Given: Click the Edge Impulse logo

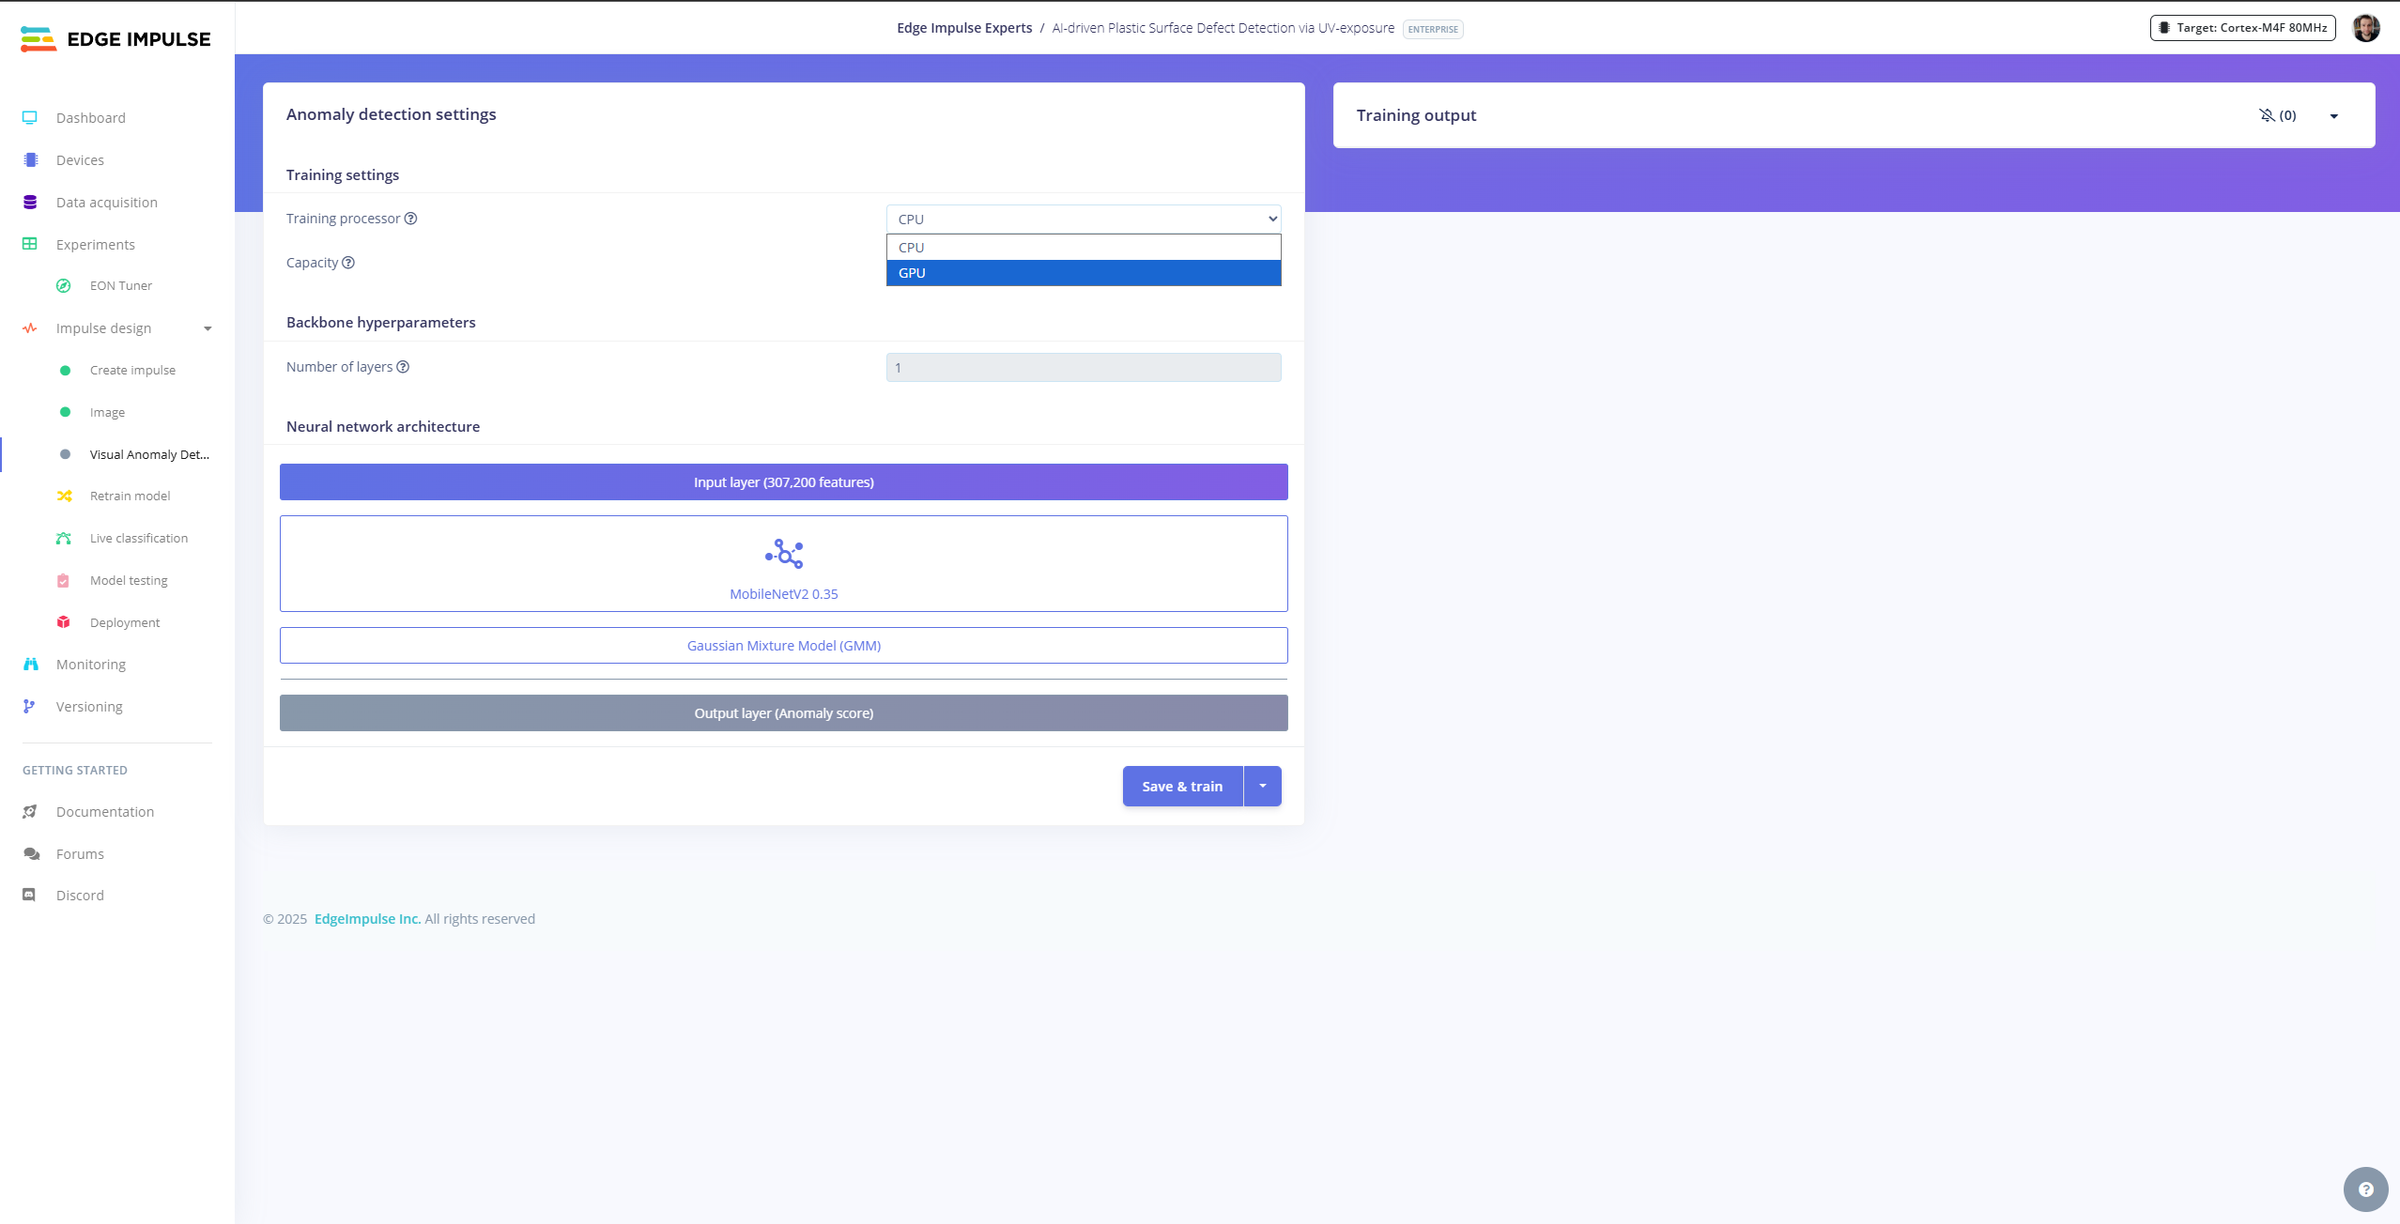Looking at the screenshot, I should (x=115, y=39).
